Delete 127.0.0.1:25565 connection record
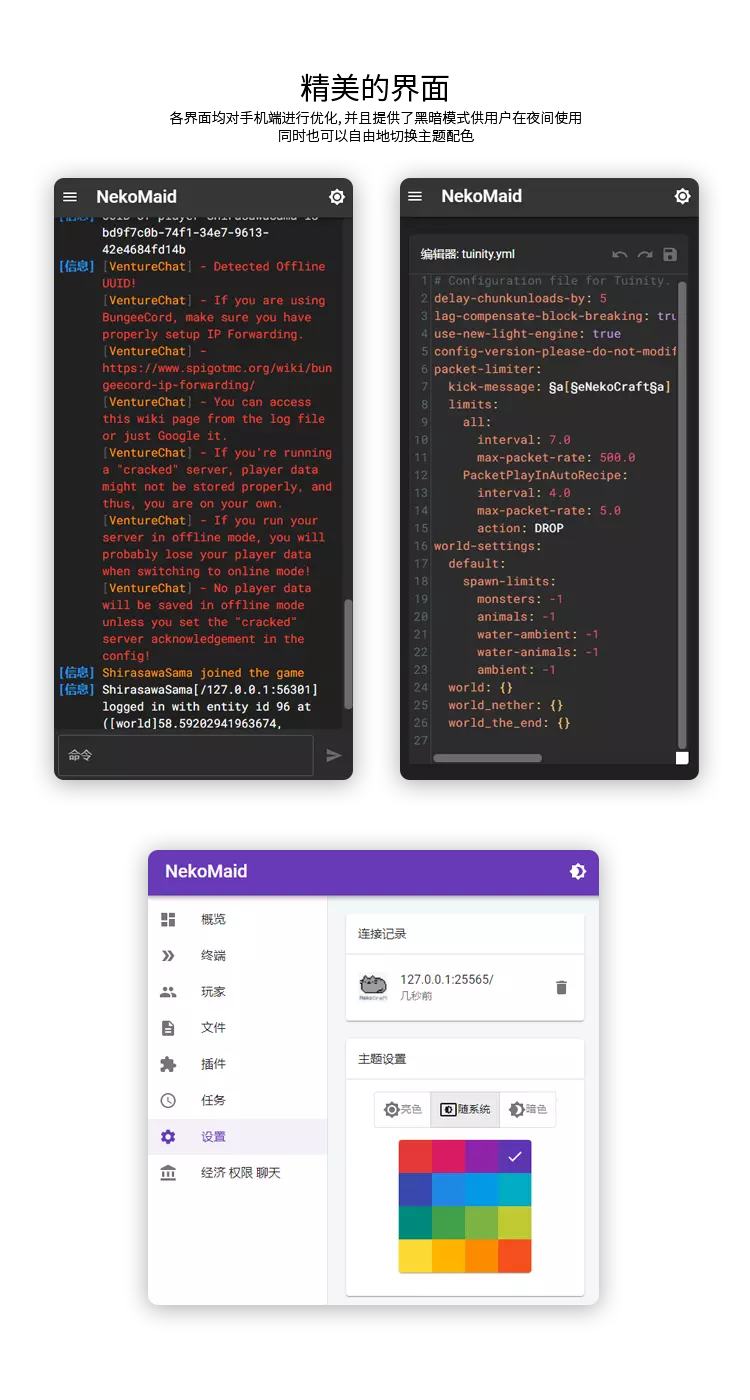 coord(561,988)
